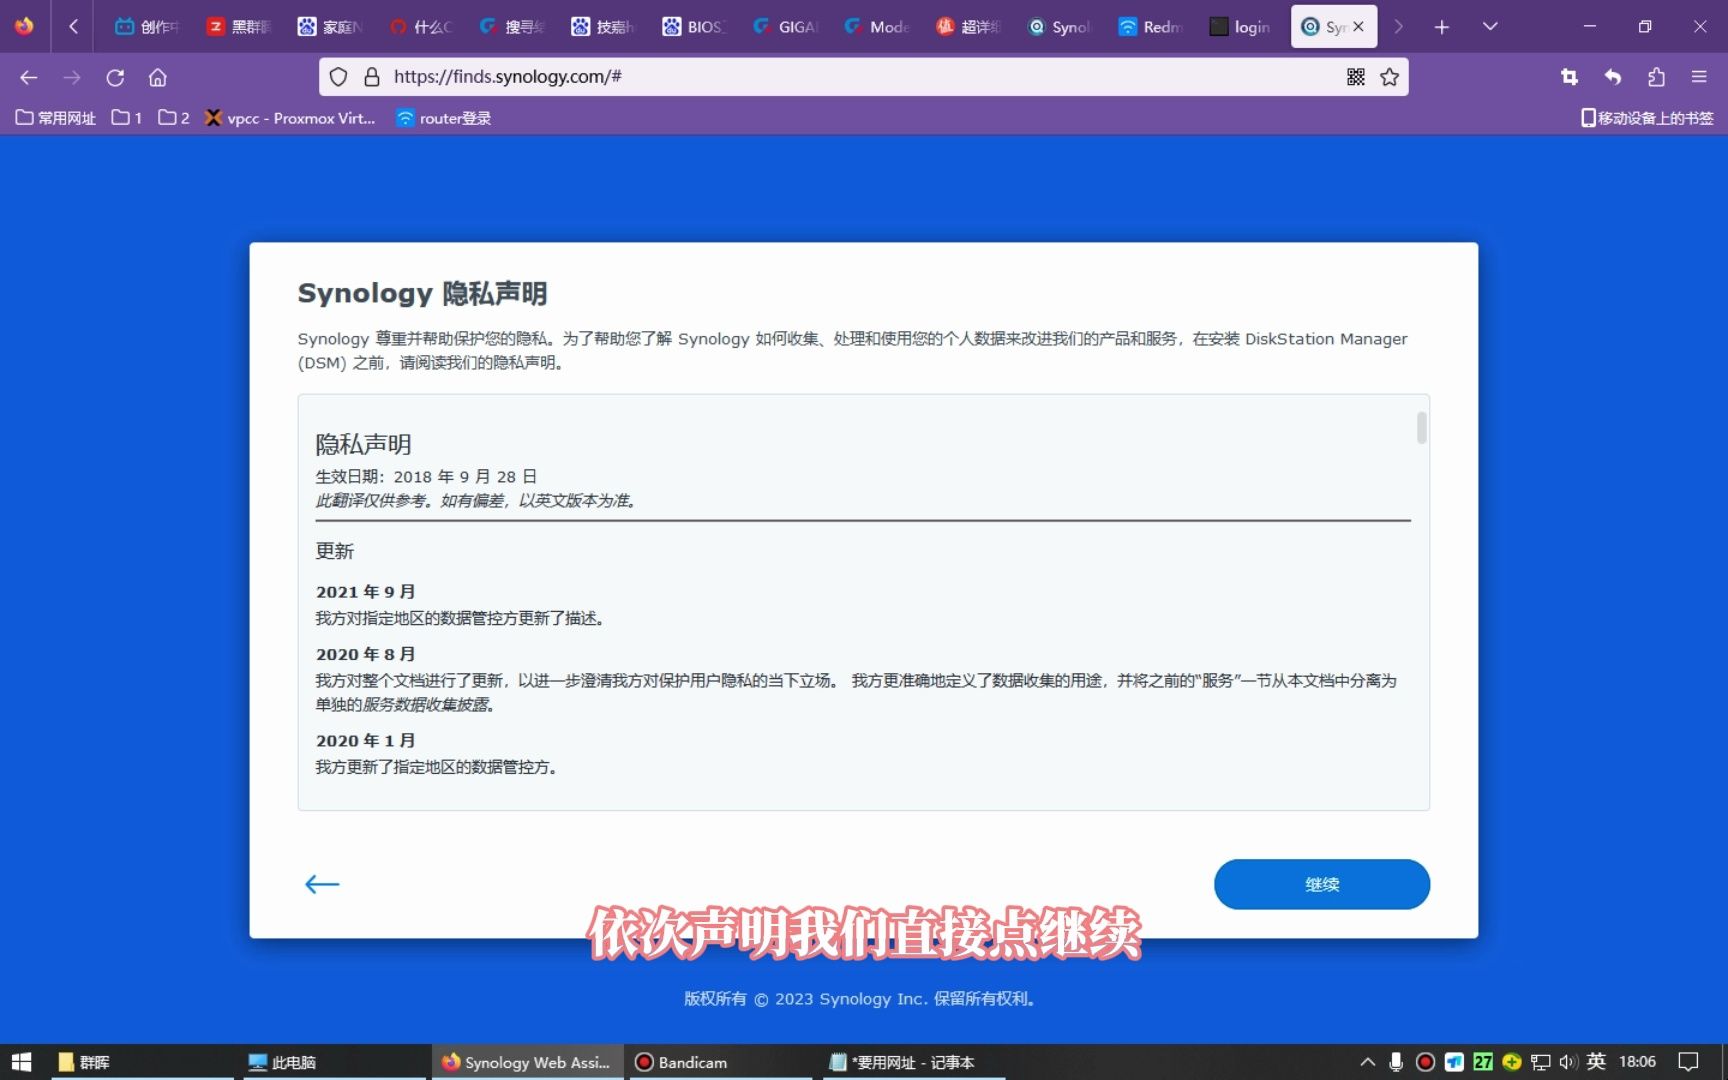Viewport: 1728px width, 1080px height.
Task: Open the Synology Web Assi... taskbar item
Action: coord(527,1062)
